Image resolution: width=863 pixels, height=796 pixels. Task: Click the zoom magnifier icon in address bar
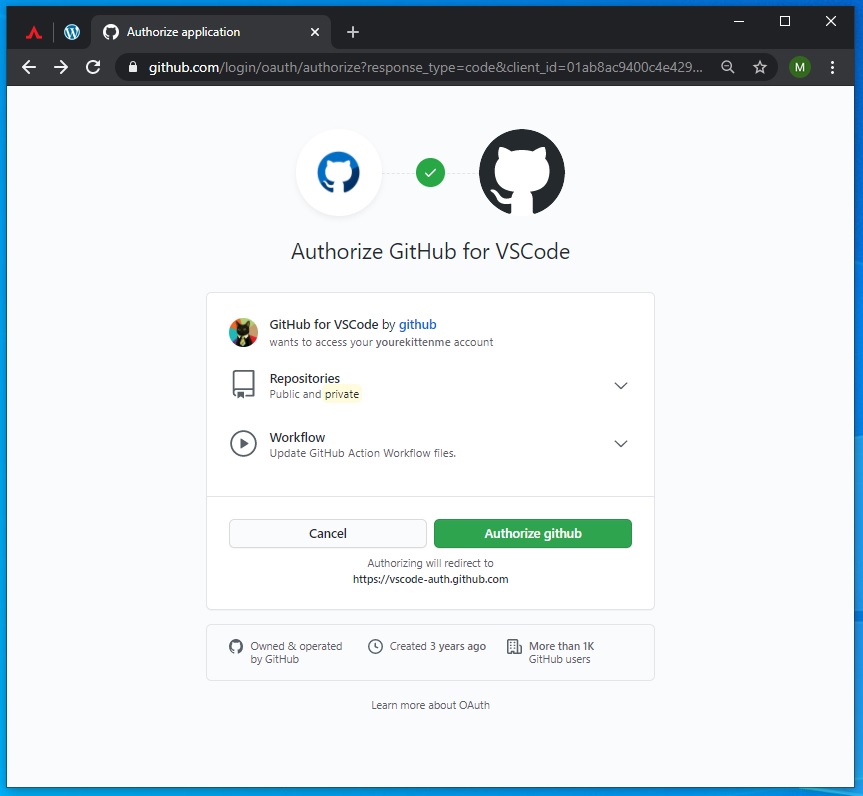pos(728,67)
